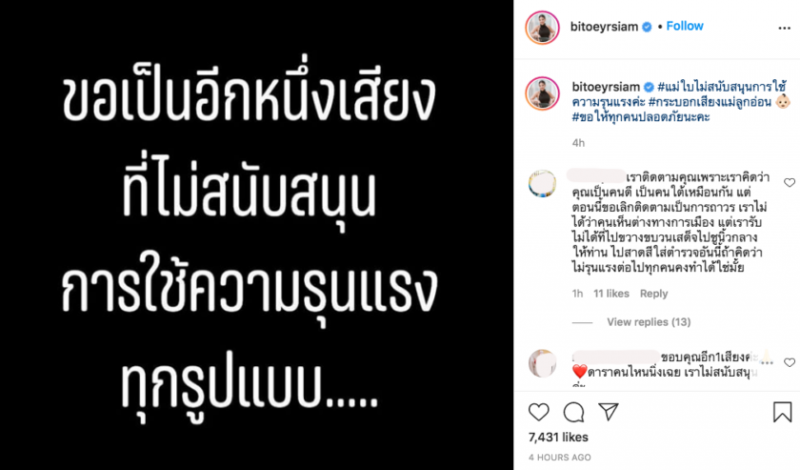Screen dimensions: 800x470
Task: Open the three-dot more options menu
Action: [x=784, y=28]
